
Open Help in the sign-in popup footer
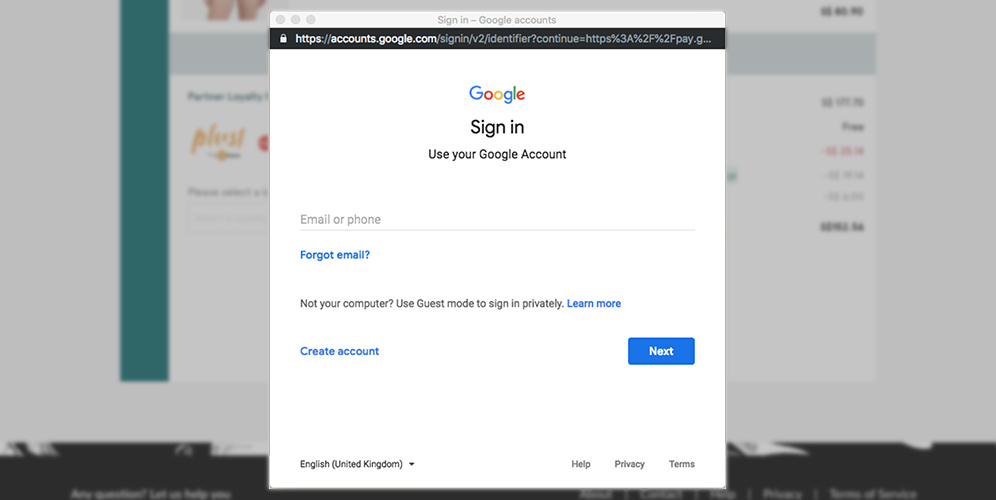point(581,464)
